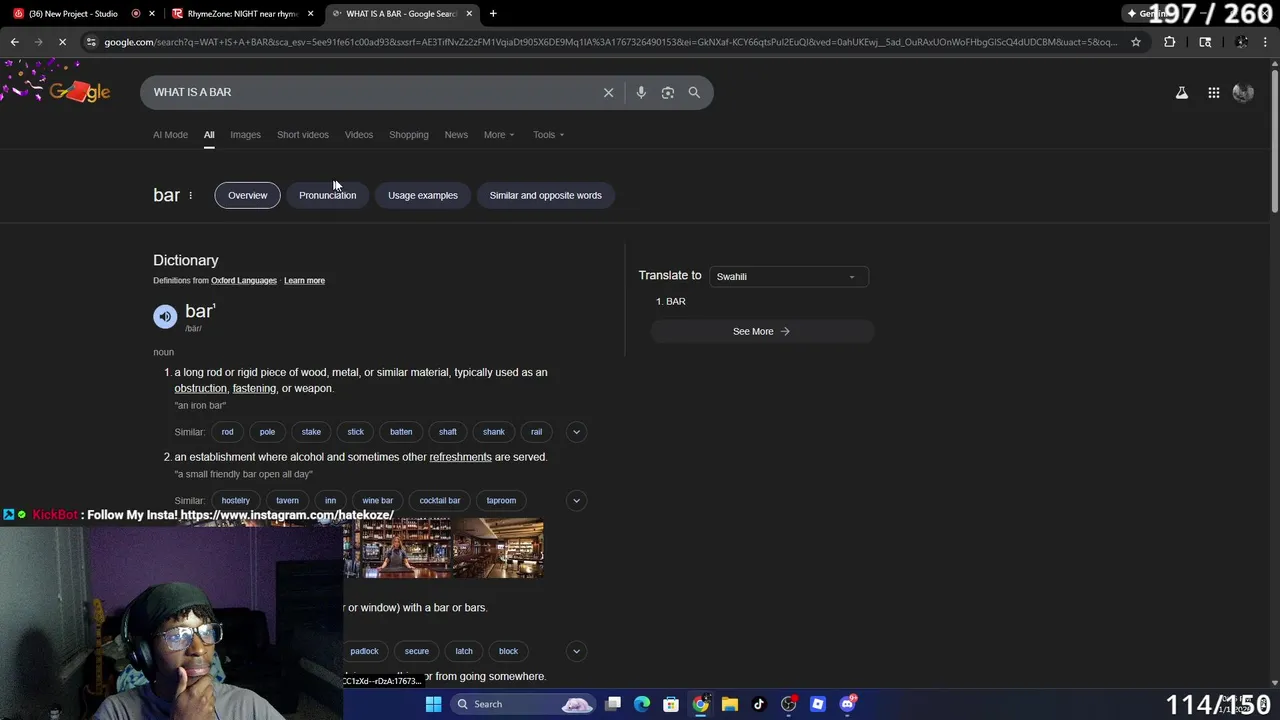Open File Explorer from the taskbar
The height and width of the screenshot is (720, 1280).
730,704
